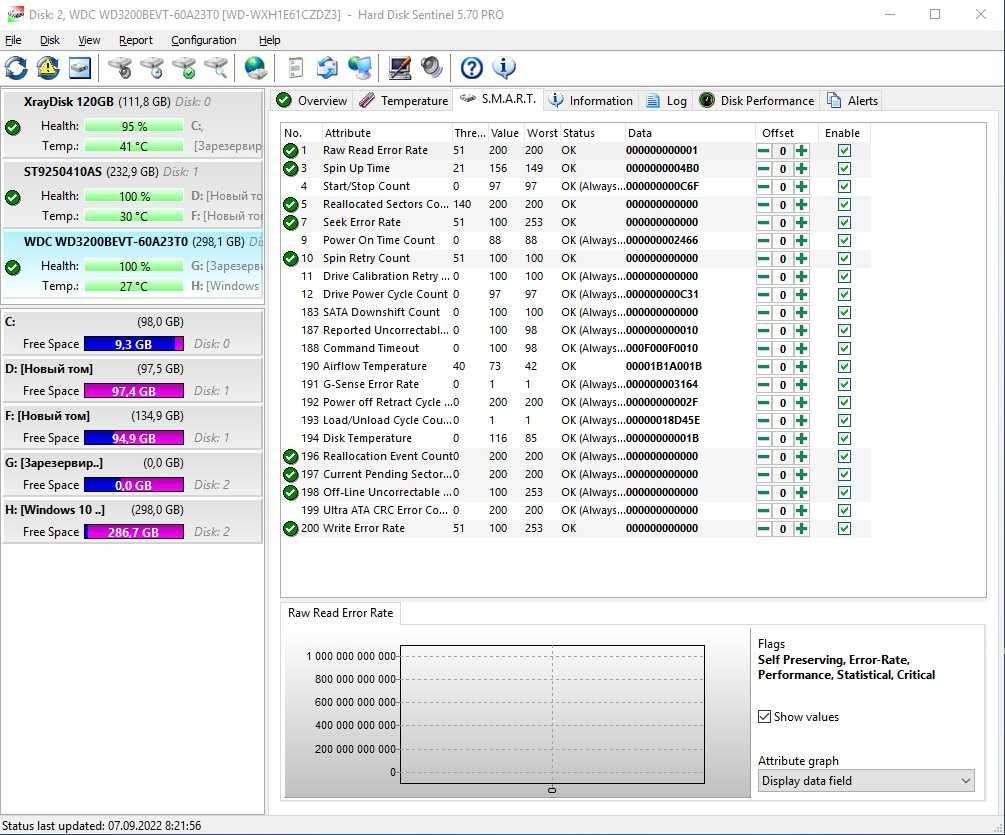Click green status icon of Reallocated Sectors Count
Image resolution: width=1005 pixels, height=835 pixels.
pyautogui.click(x=290, y=204)
